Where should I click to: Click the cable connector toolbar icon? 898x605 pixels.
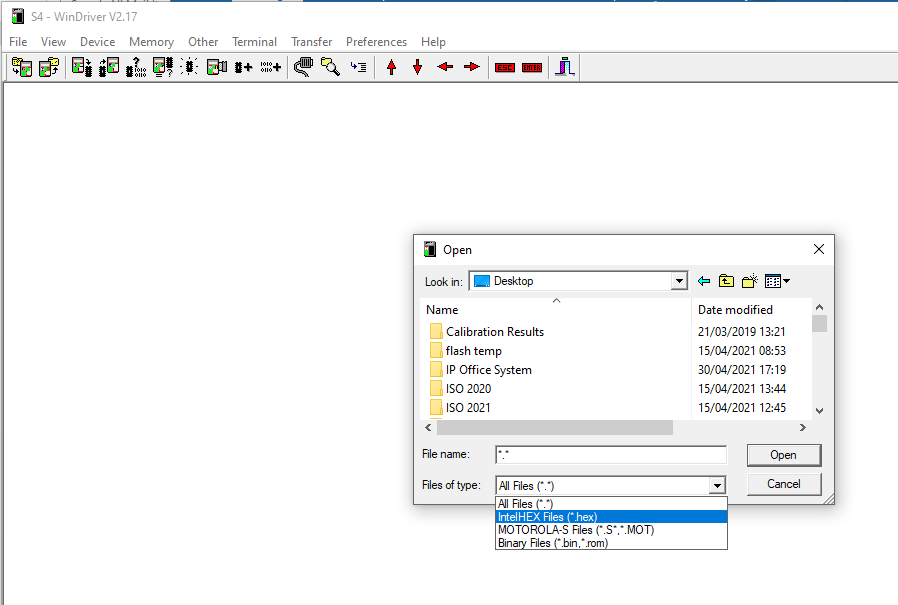coord(303,67)
